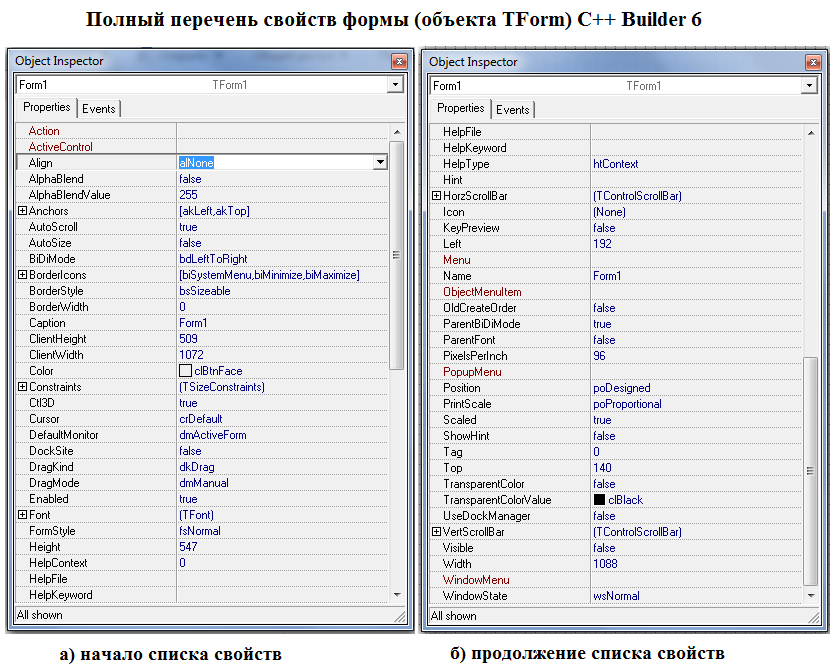Click the Height value 547

(x=188, y=547)
